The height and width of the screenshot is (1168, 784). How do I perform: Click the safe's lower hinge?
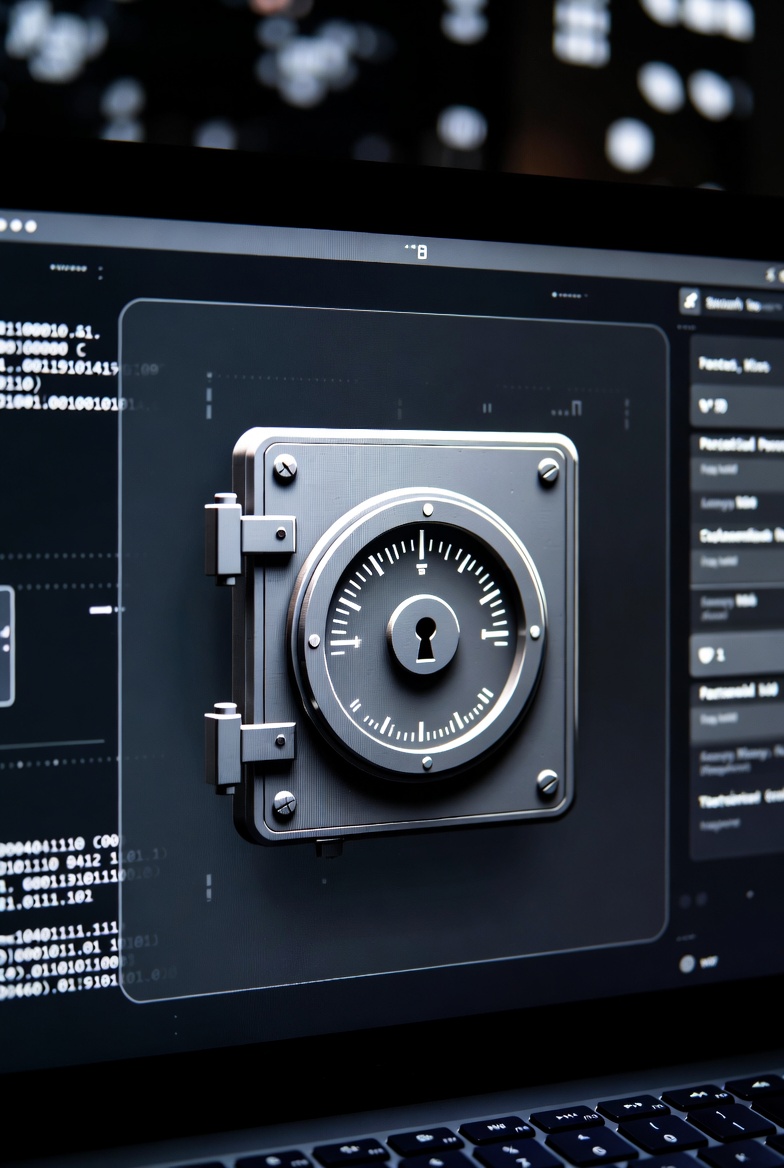click(x=248, y=743)
